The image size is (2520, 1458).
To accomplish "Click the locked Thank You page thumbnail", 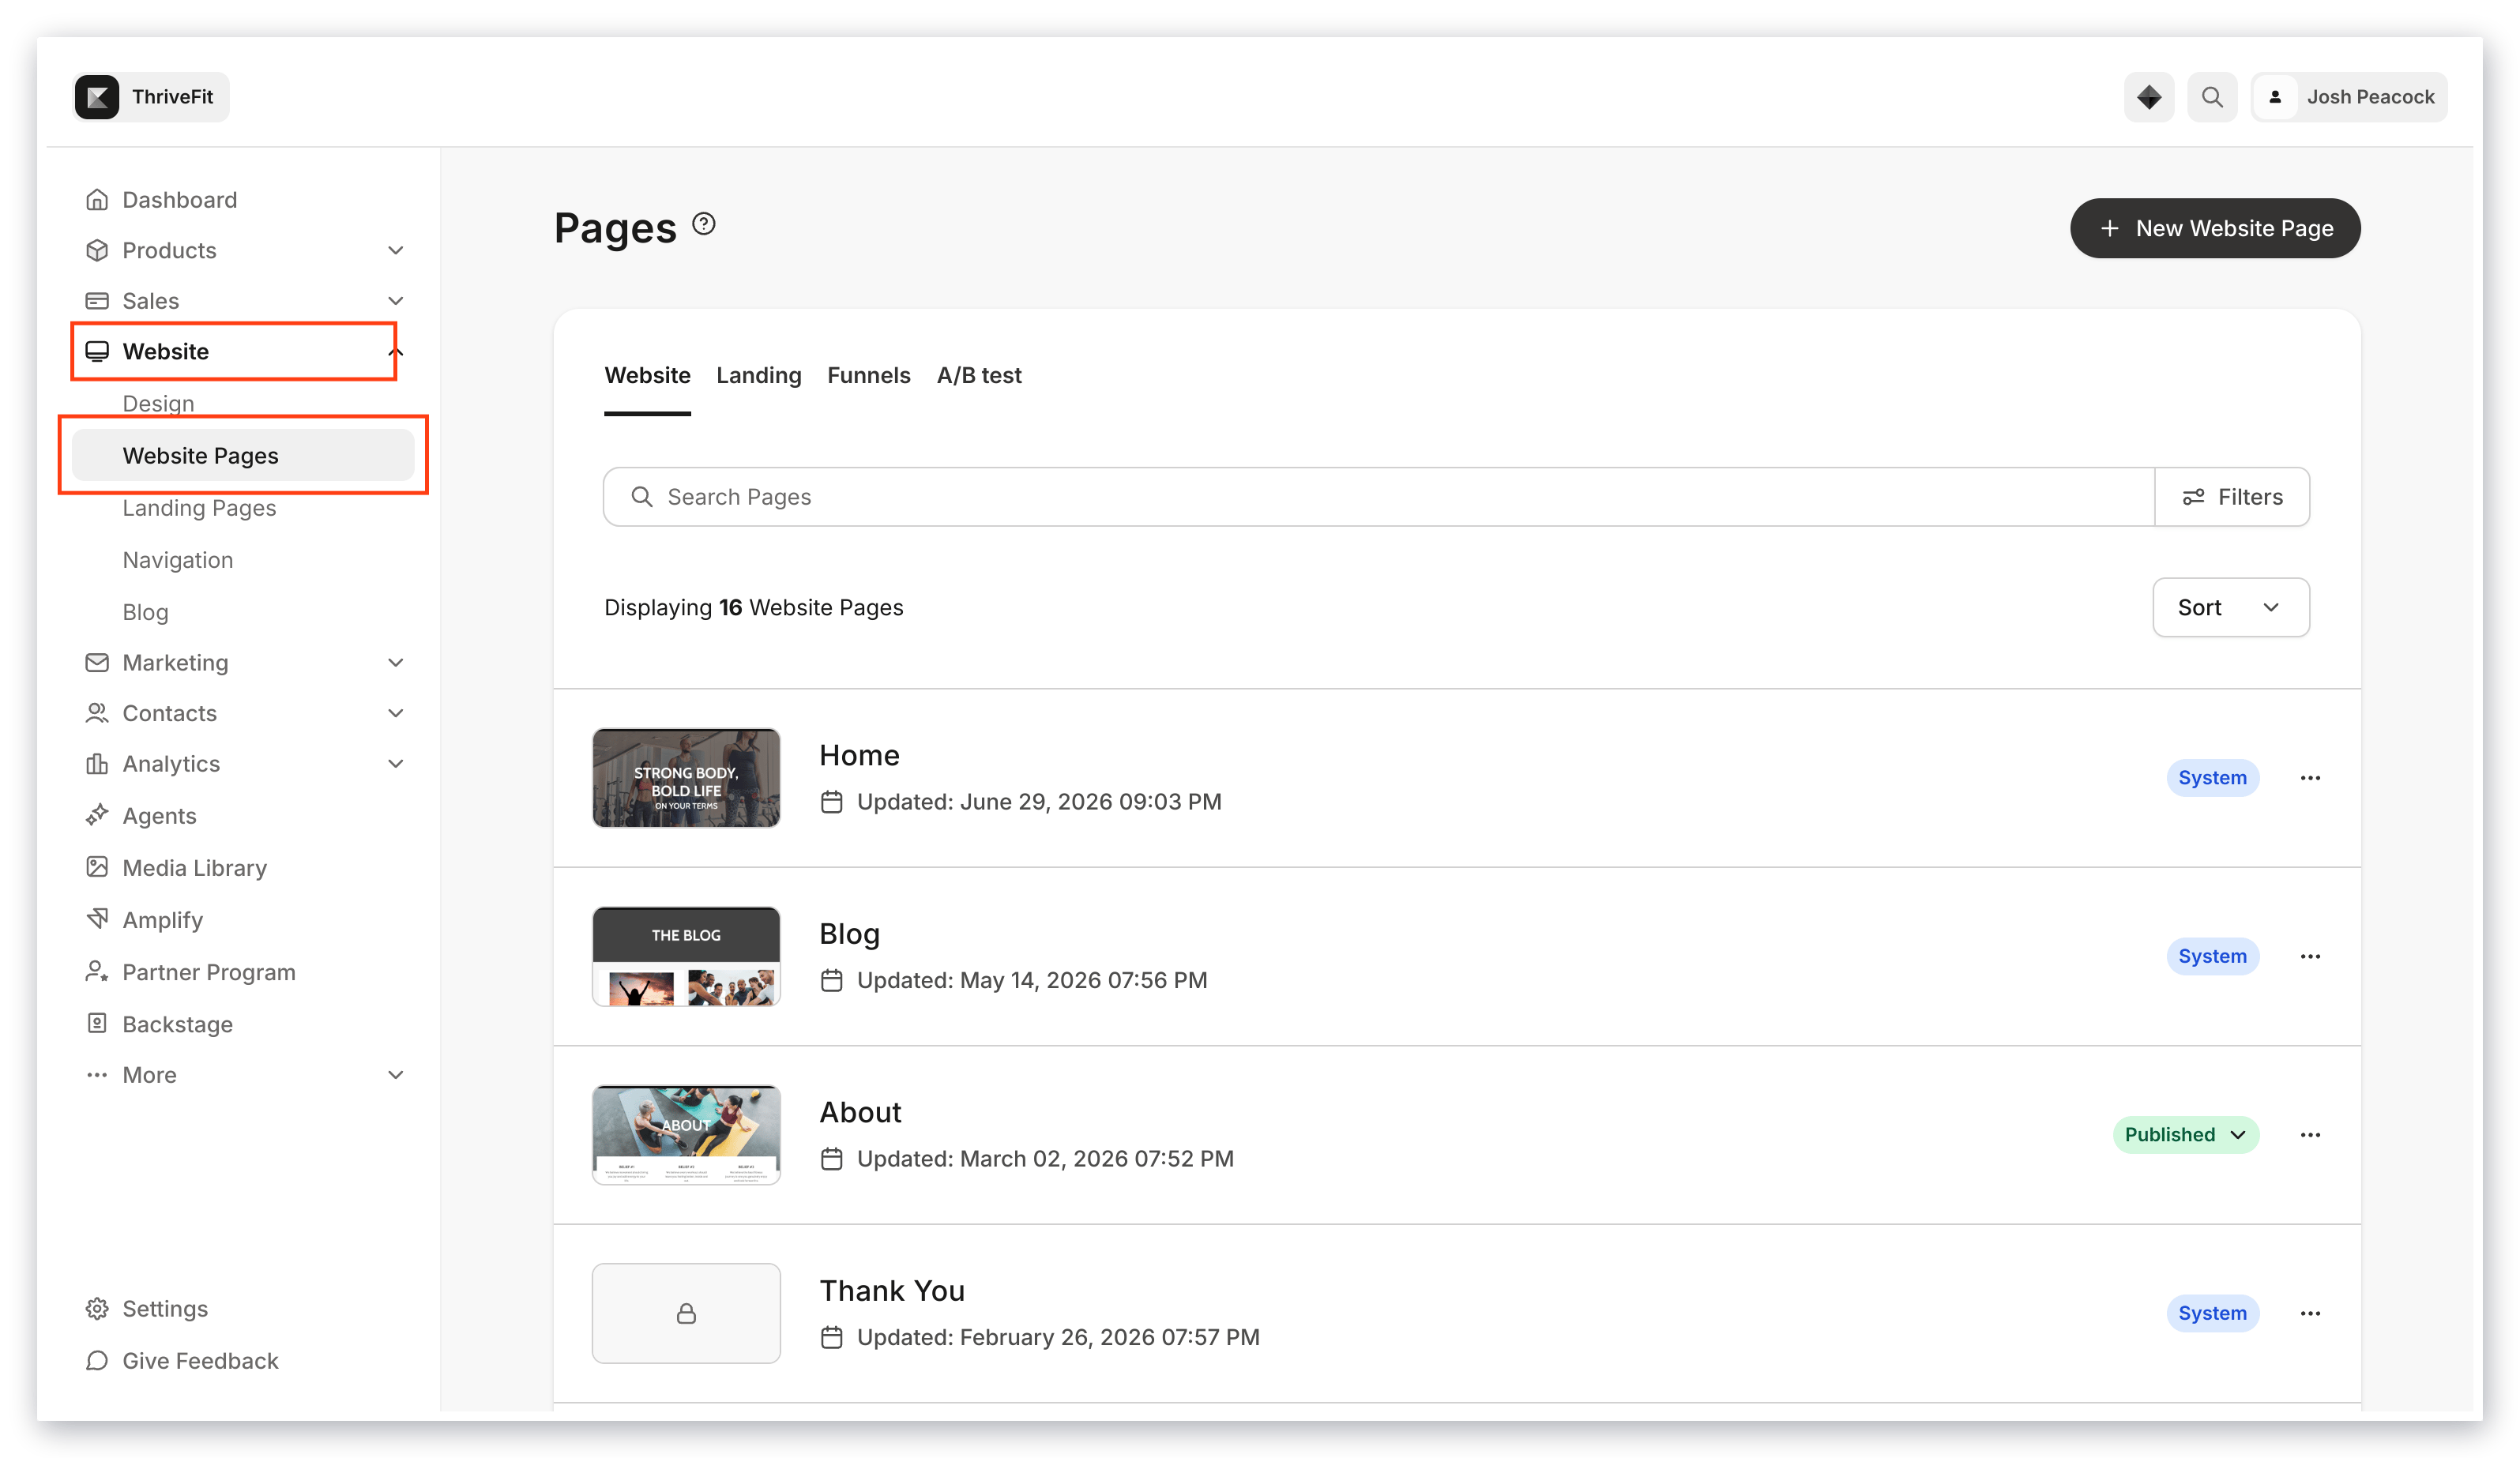I will coord(686,1313).
